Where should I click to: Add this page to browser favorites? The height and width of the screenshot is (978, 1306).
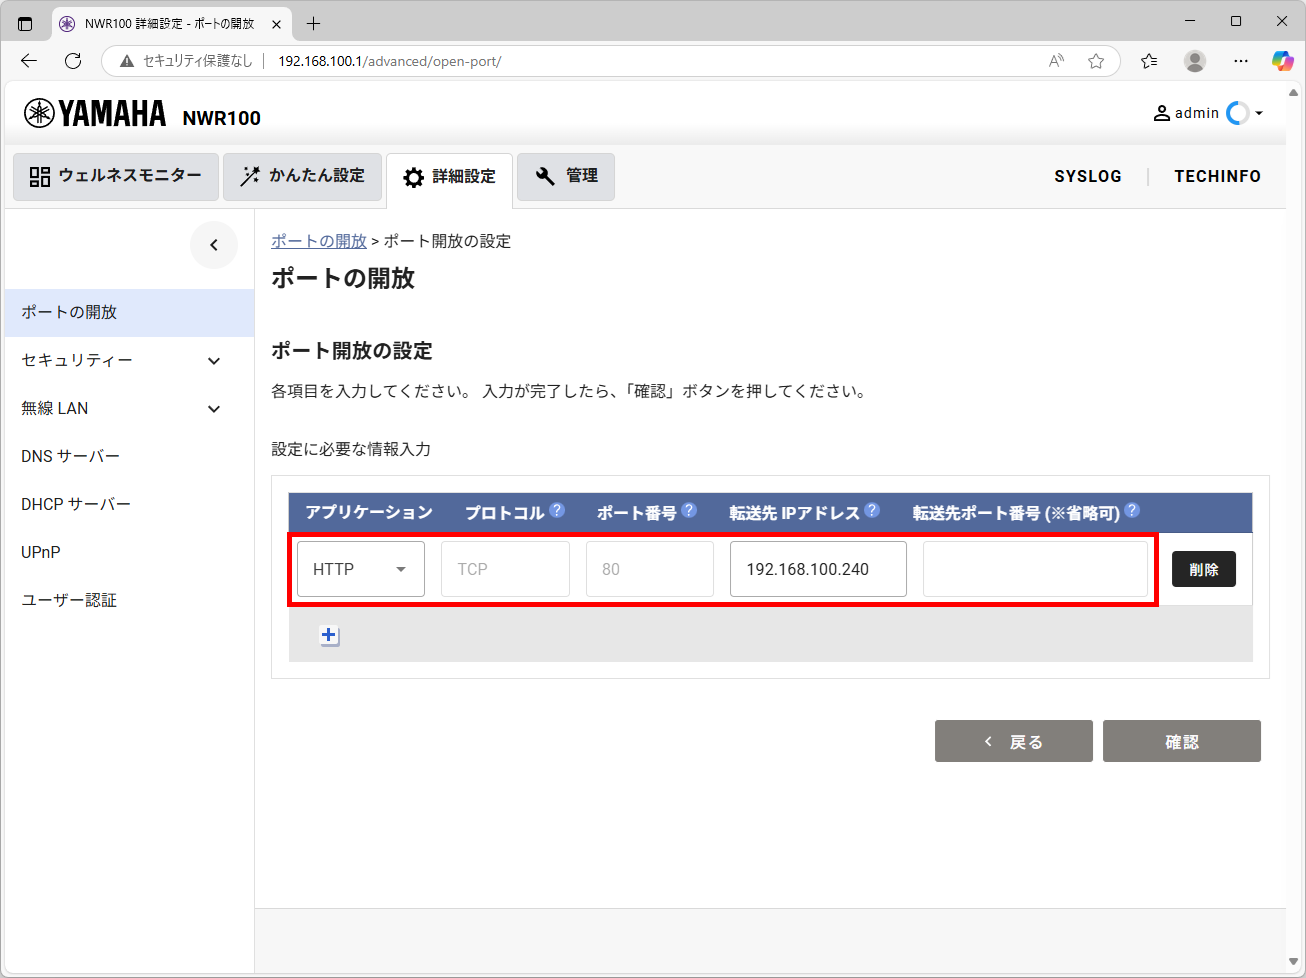click(x=1096, y=61)
